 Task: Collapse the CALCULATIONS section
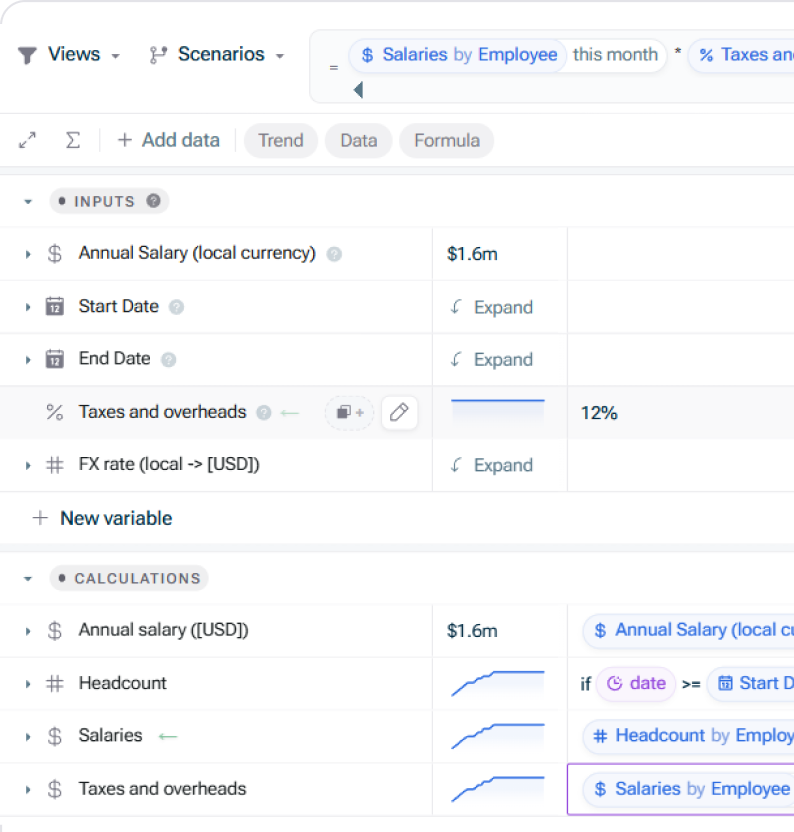coord(28,579)
